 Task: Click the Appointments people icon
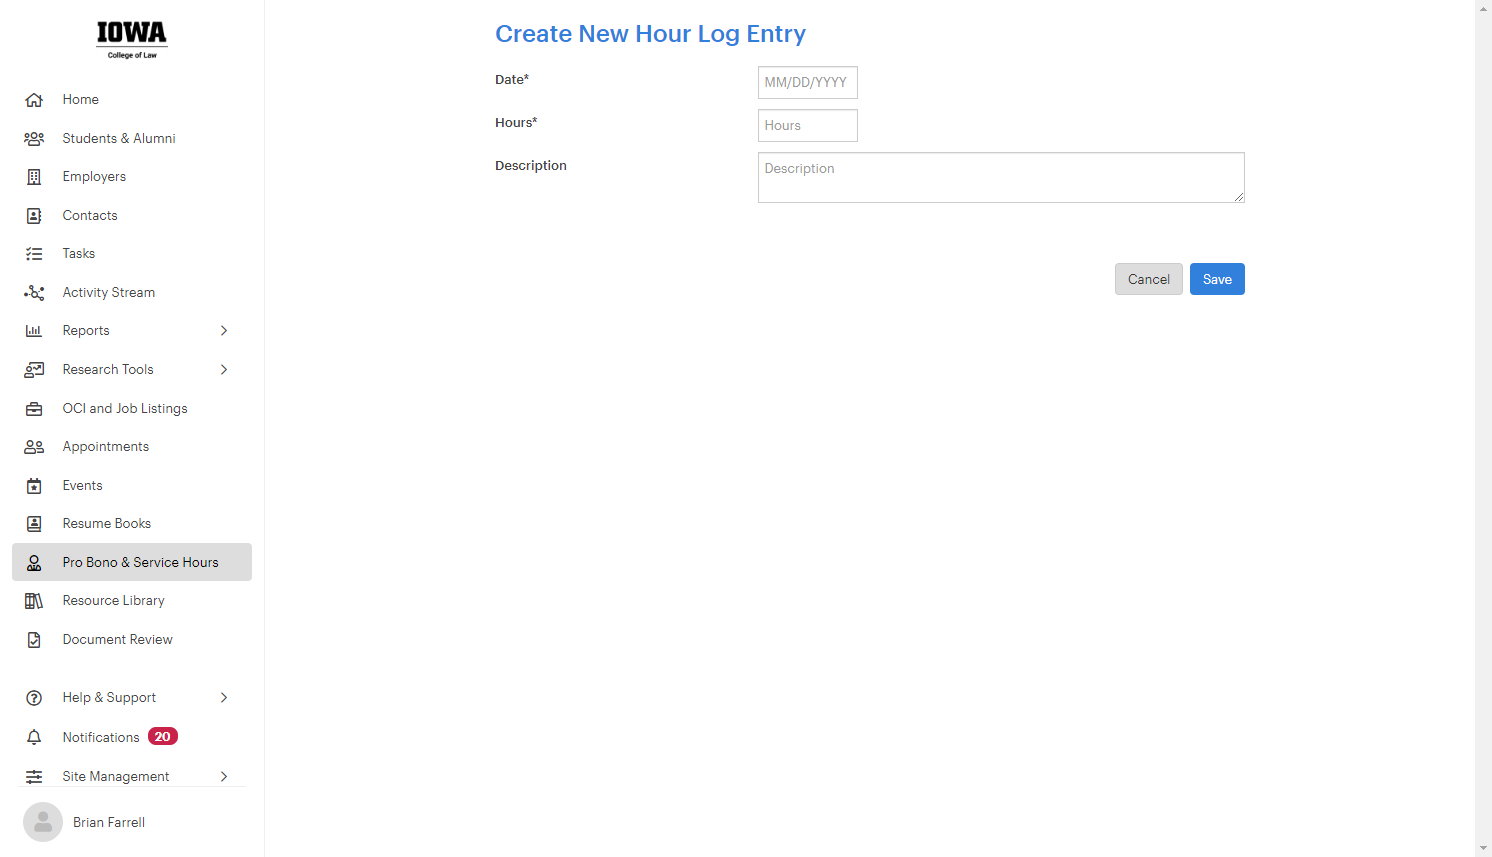click(34, 447)
